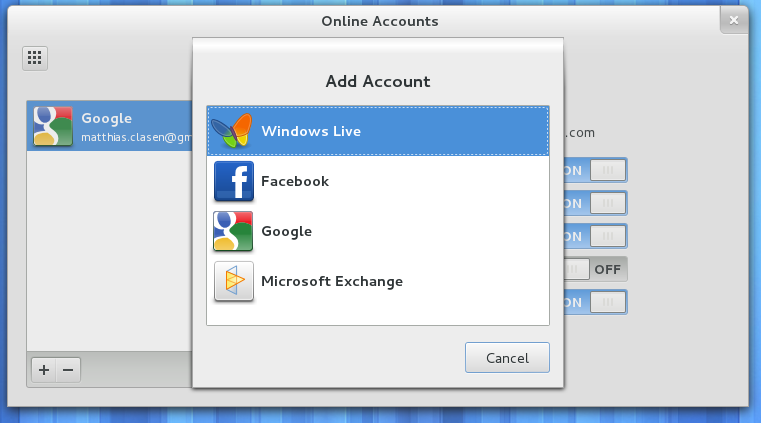This screenshot has width=761, height=423.
Task: Choose Microsoft Exchange account type
Action: tap(378, 281)
